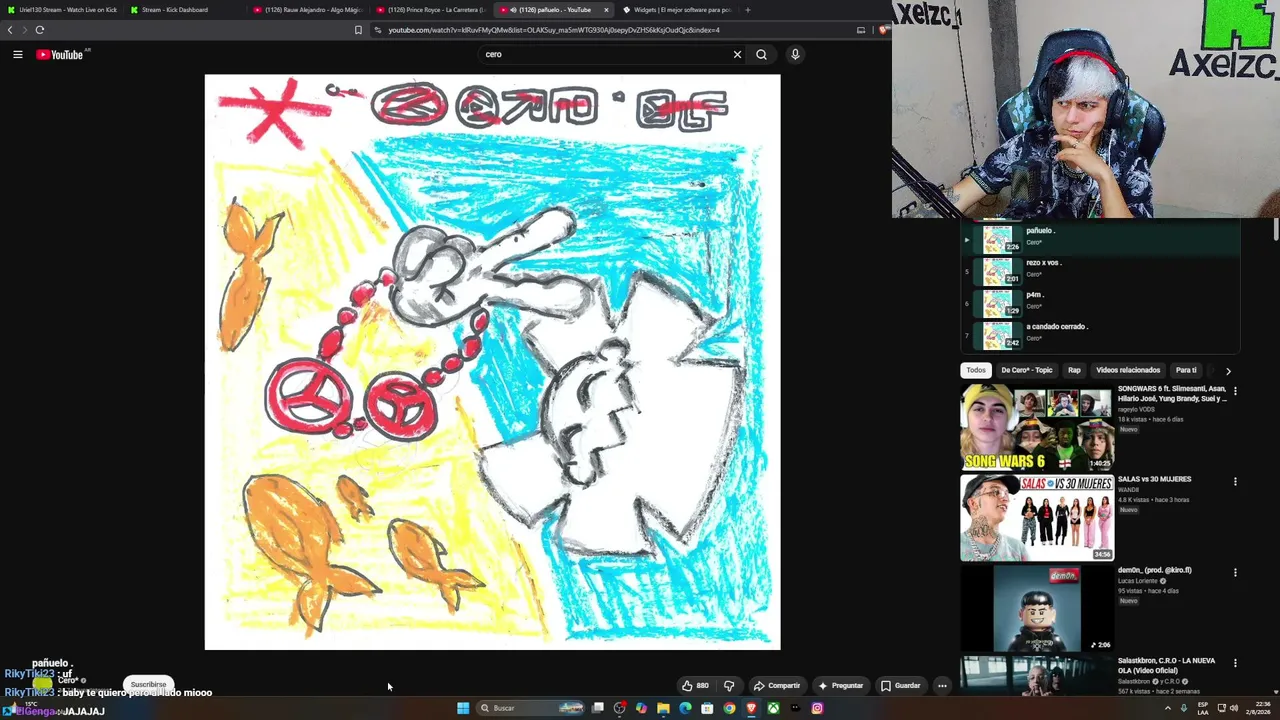
Task: Open Instagram from the taskbar
Action: (817, 708)
